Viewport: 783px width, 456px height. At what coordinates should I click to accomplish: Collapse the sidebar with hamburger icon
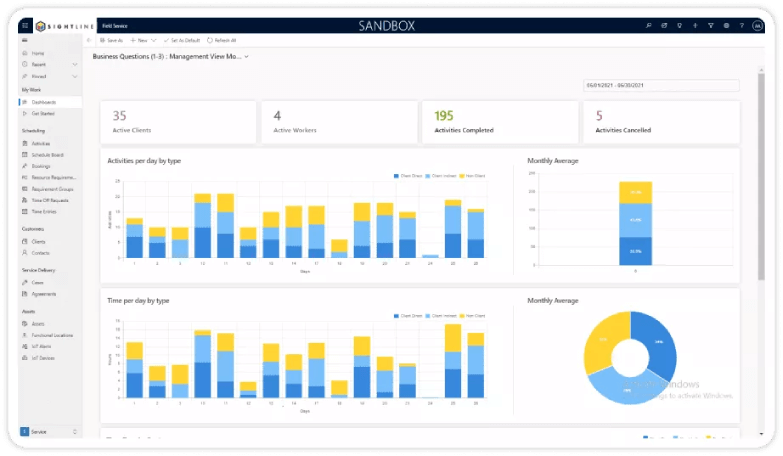(24, 40)
